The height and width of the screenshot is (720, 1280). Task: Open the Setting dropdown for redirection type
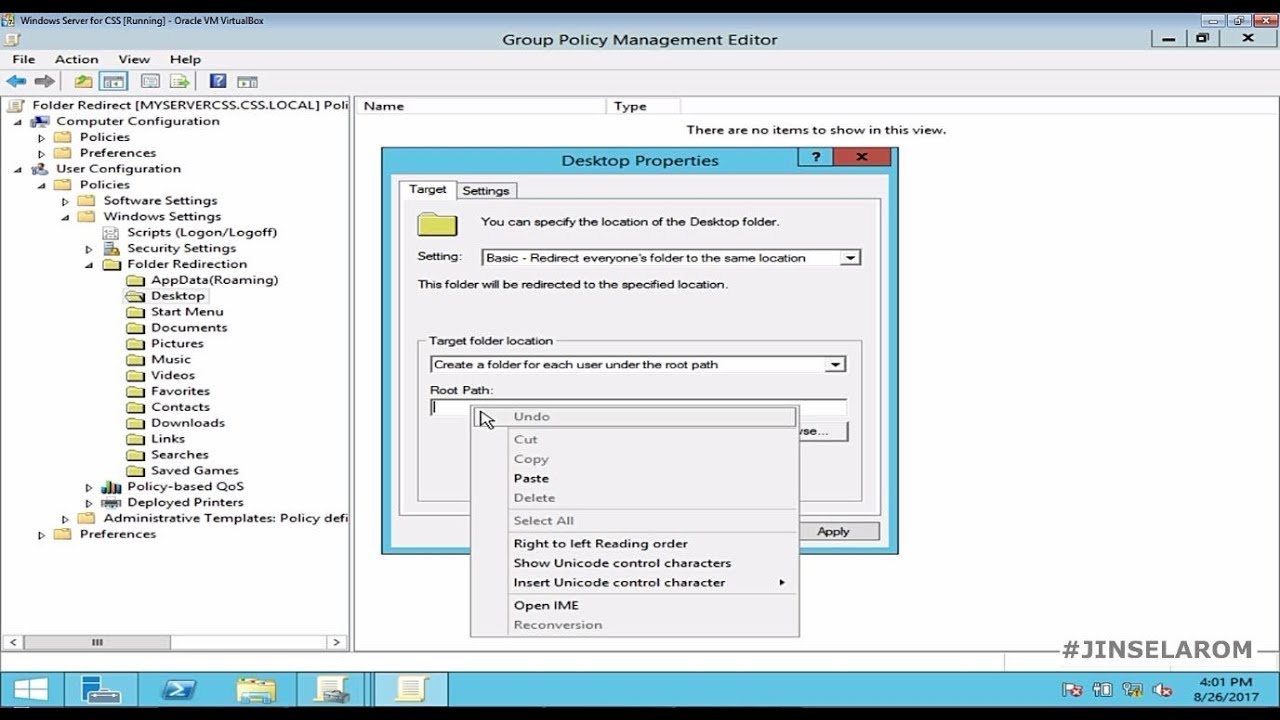850,258
